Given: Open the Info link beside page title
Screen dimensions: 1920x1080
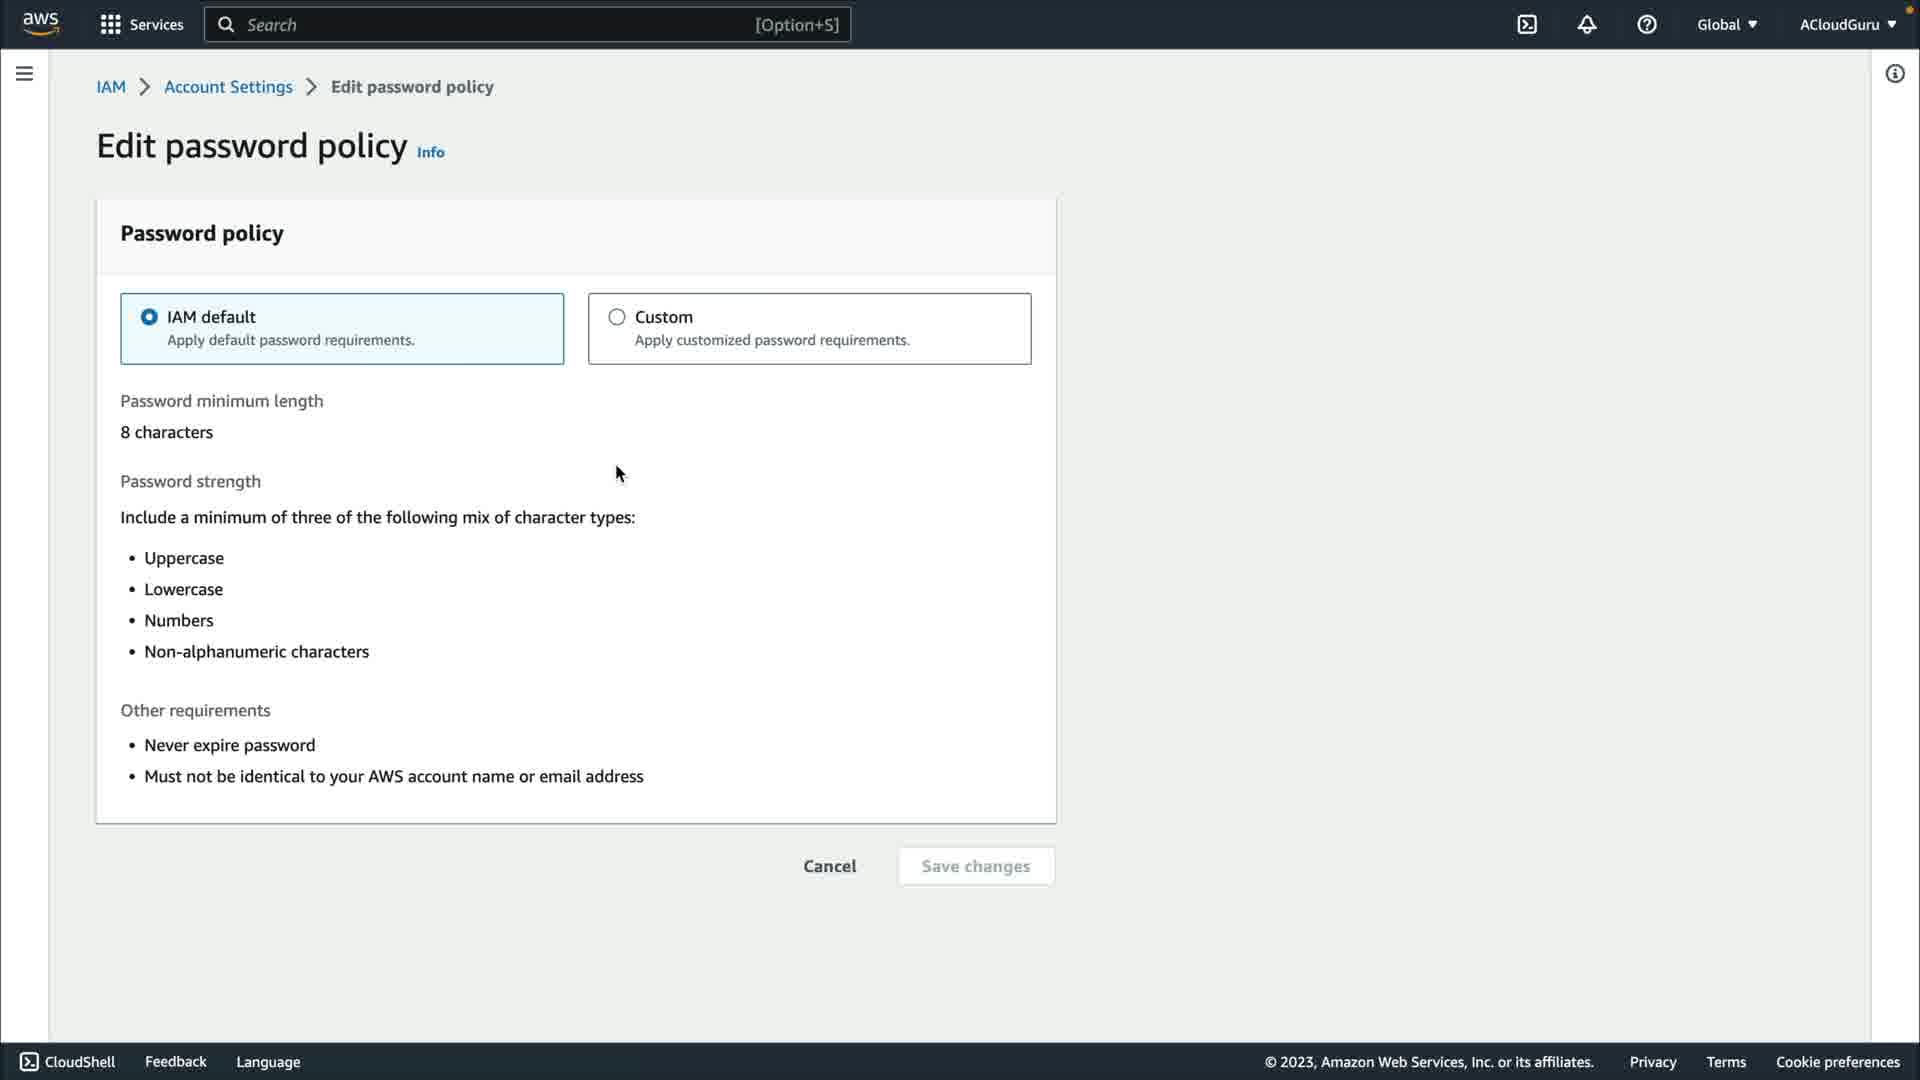Looking at the screenshot, I should [x=431, y=152].
